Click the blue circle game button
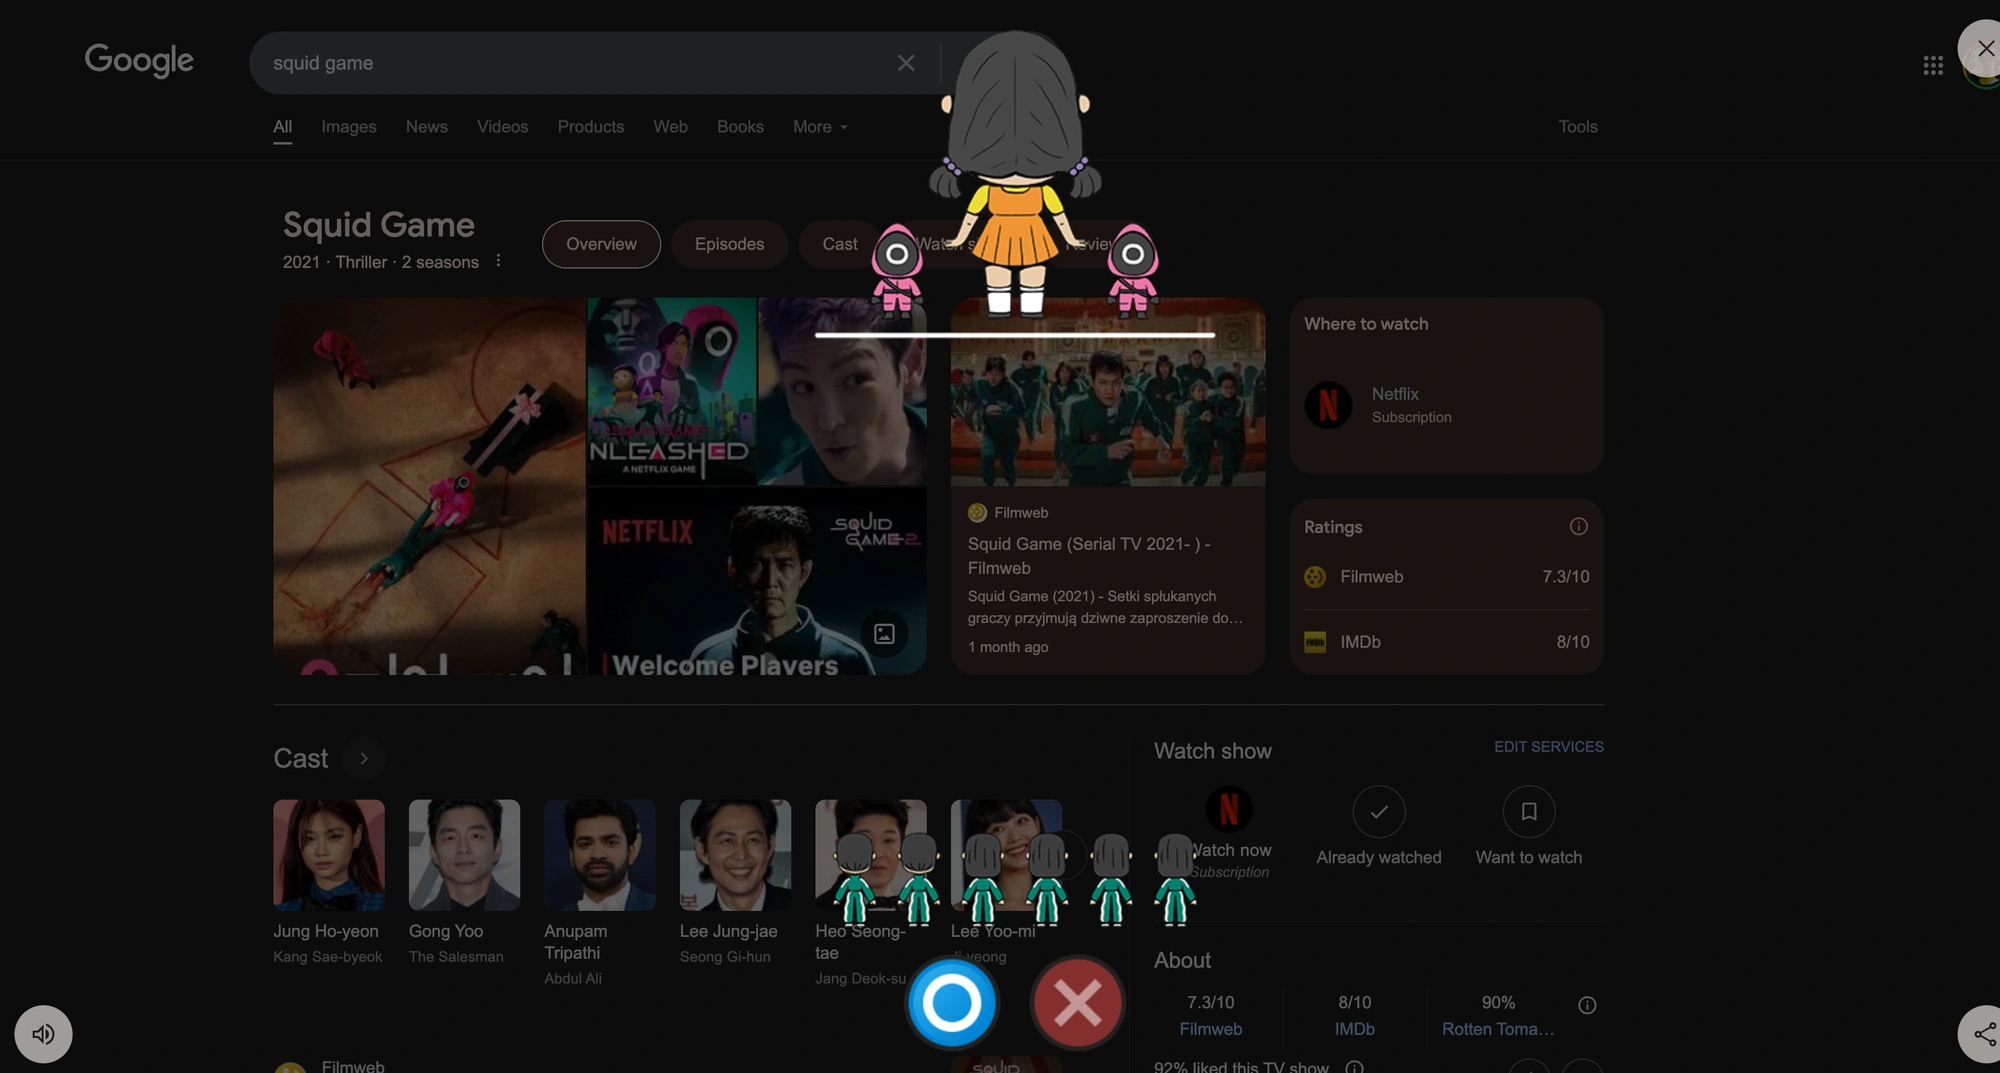Viewport: 2000px width, 1073px height. pos(951,1002)
